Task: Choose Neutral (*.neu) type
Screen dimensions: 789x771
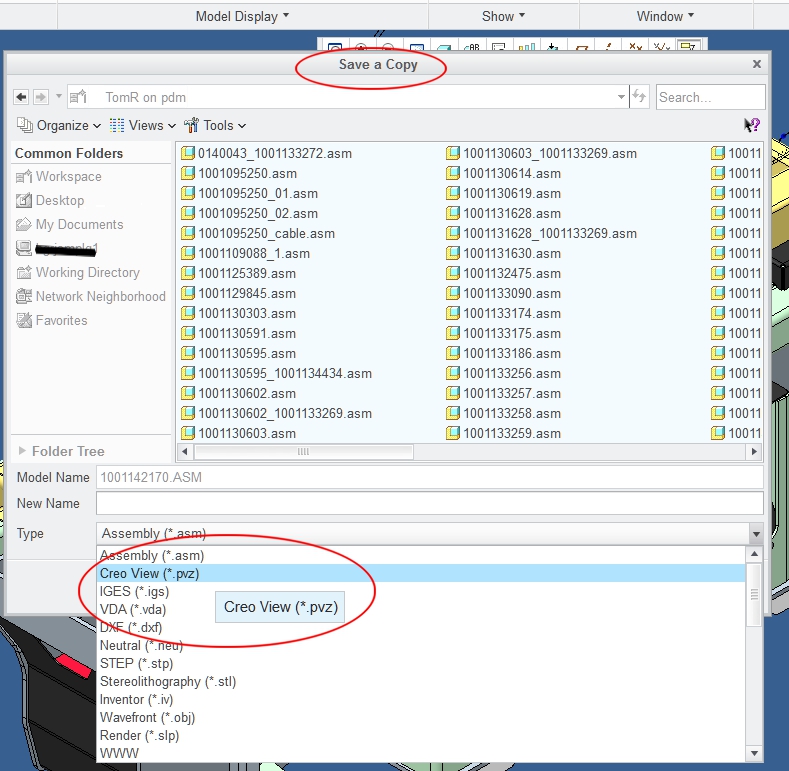Action: click(x=421, y=646)
